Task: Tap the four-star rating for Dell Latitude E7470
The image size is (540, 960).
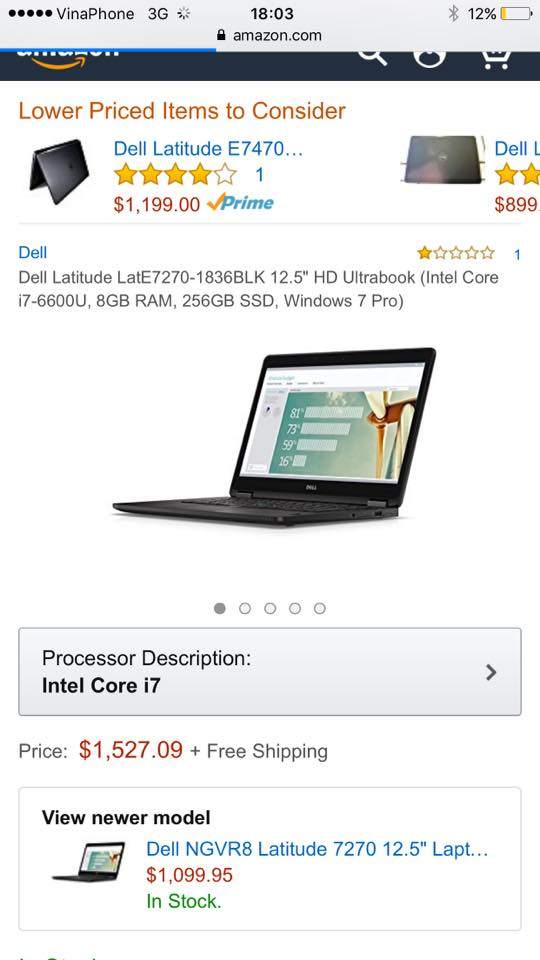Action: pos(175,175)
